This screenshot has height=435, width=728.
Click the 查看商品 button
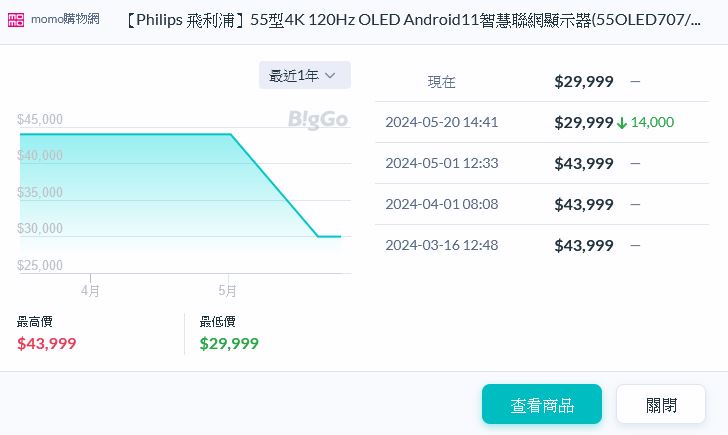point(541,405)
